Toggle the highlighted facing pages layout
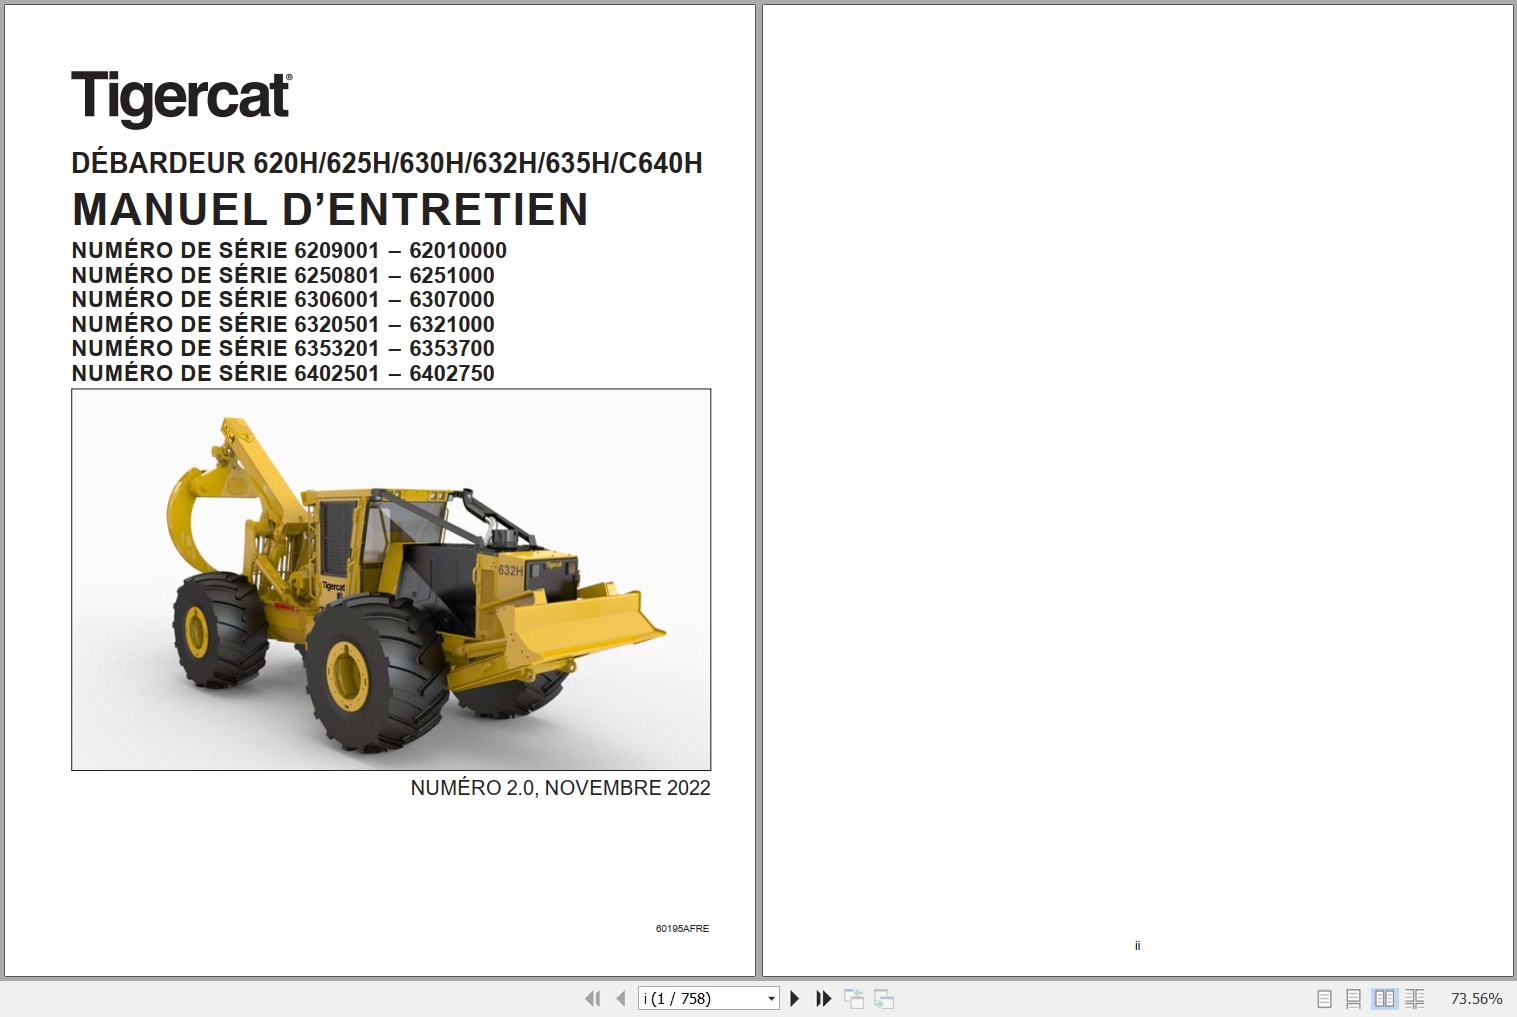Image resolution: width=1517 pixels, height=1017 pixels. (1386, 998)
